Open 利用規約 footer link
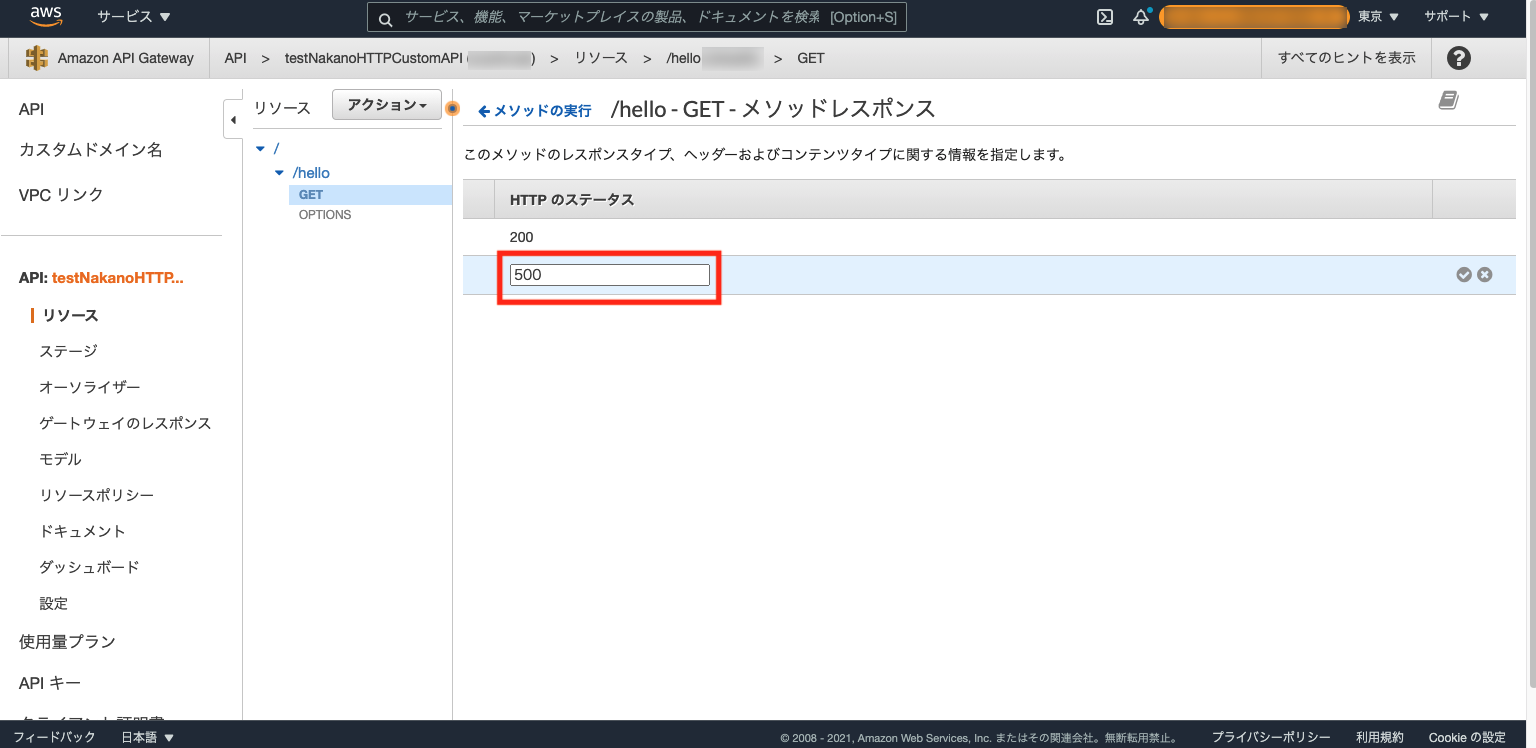This screenshot has width=1536, height=748. pyautogui.click(x=1380, y=737)
